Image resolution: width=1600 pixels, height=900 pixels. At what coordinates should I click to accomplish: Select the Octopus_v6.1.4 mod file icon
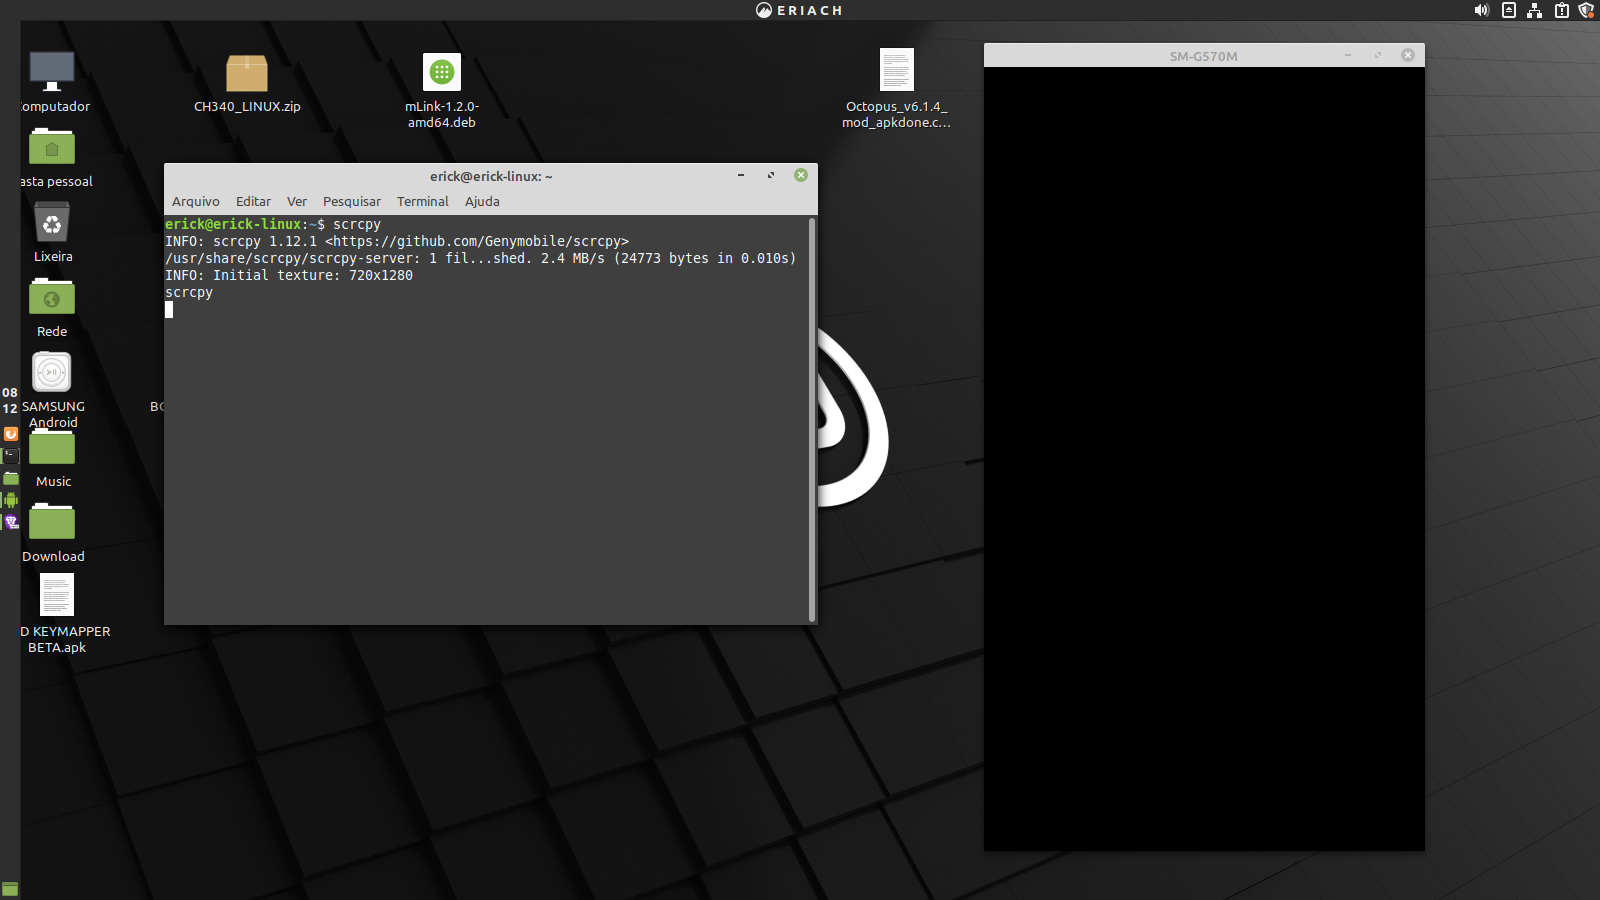pos(896,71)
